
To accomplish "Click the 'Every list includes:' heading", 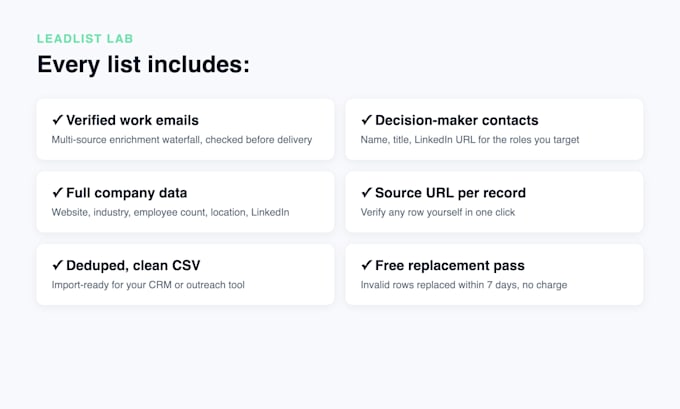I will 144,65.
